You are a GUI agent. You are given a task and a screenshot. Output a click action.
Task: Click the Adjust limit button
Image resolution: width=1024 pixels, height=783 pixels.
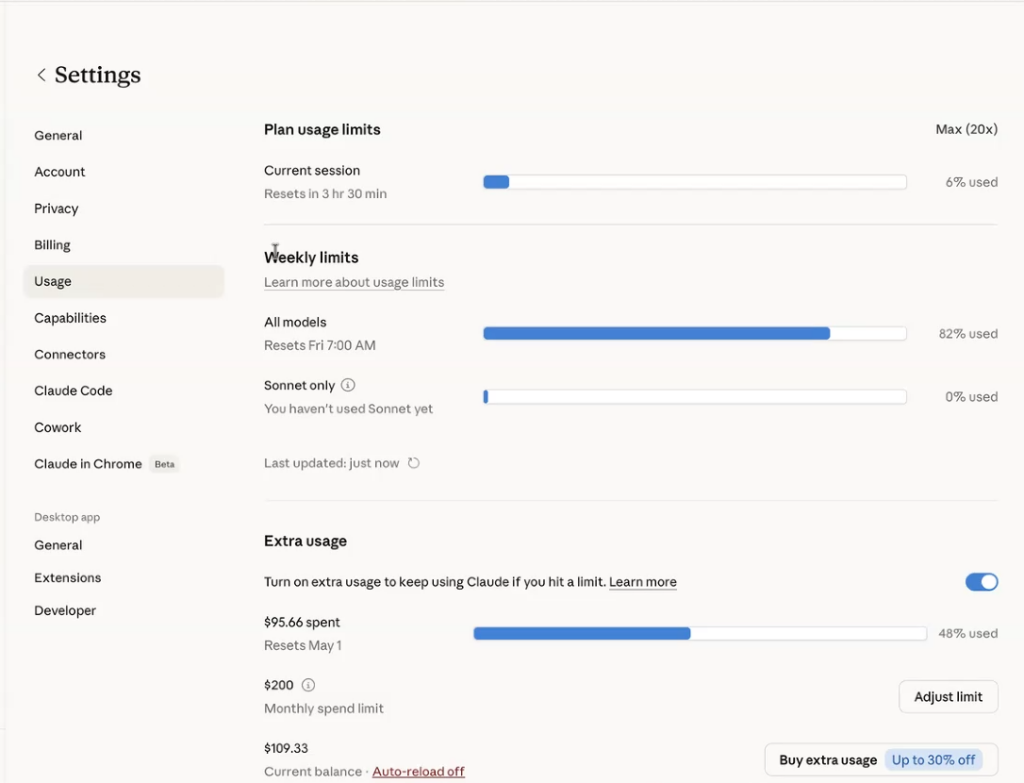[x=948, y=697]
